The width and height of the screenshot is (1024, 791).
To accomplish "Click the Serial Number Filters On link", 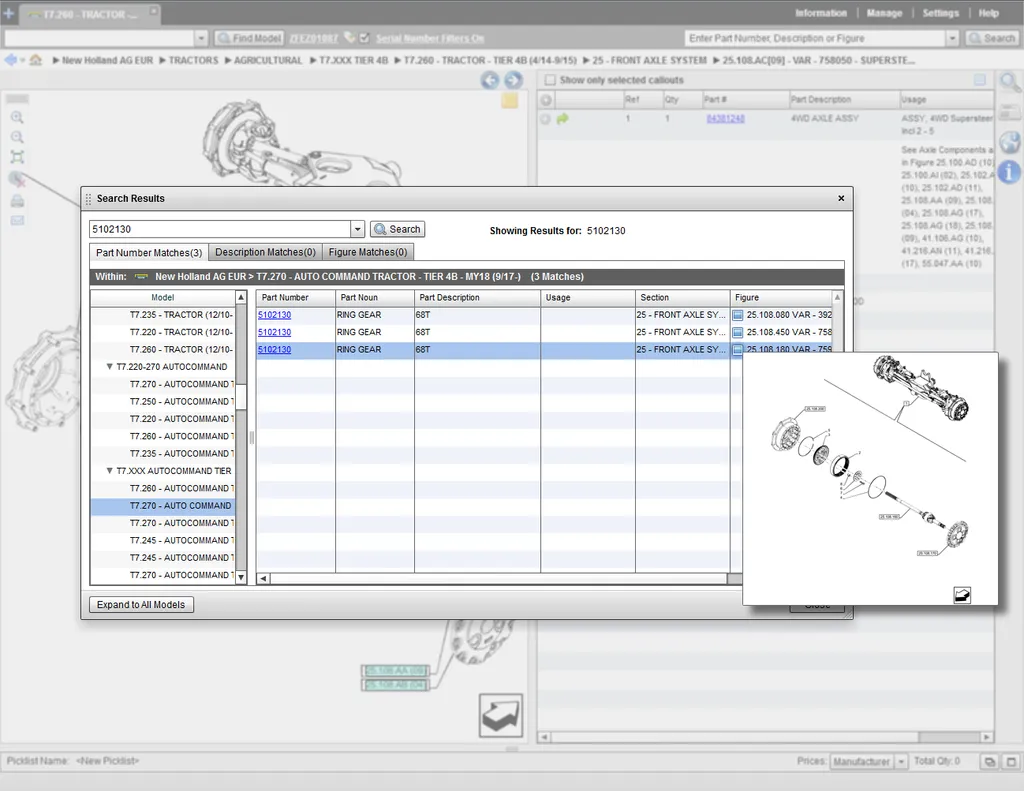I will coord(430,39).
